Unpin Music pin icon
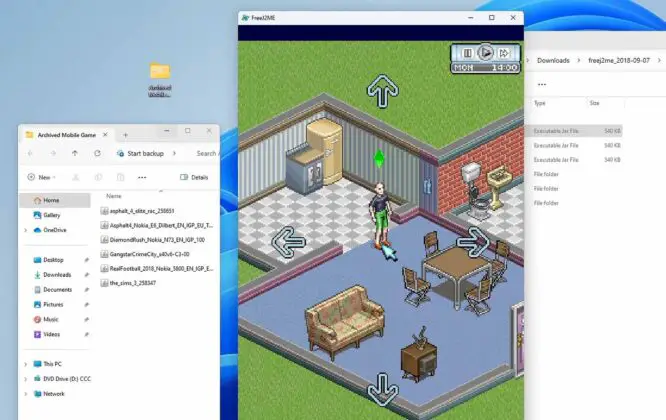The image size is (666, 420). (x=86, y=319)
